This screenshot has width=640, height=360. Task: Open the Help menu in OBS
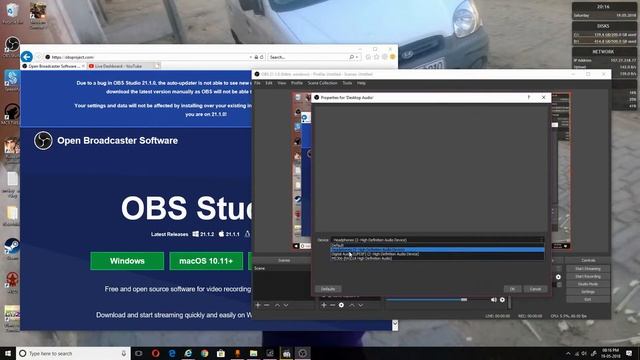tap(361, 83)
